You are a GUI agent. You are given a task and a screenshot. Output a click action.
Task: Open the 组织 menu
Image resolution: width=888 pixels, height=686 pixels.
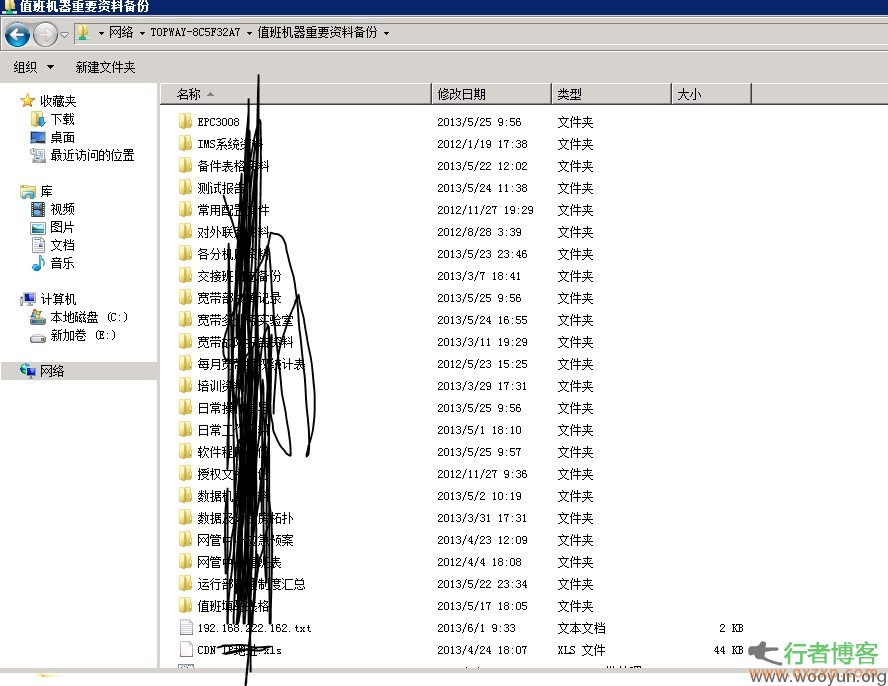(x=33, y=67)
